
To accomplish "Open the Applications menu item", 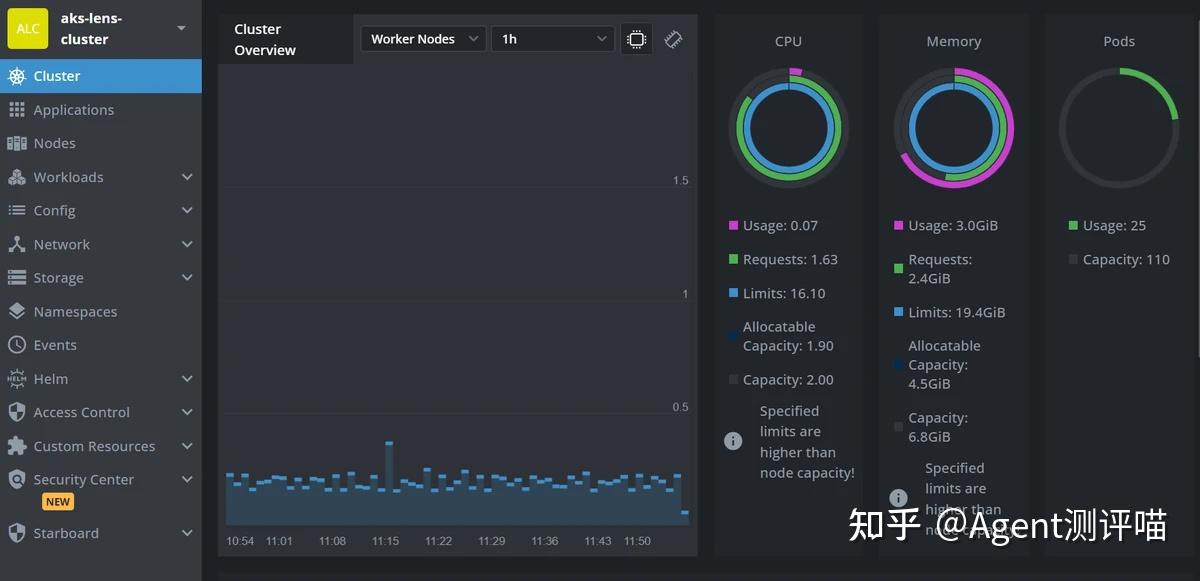I will 101,110.
